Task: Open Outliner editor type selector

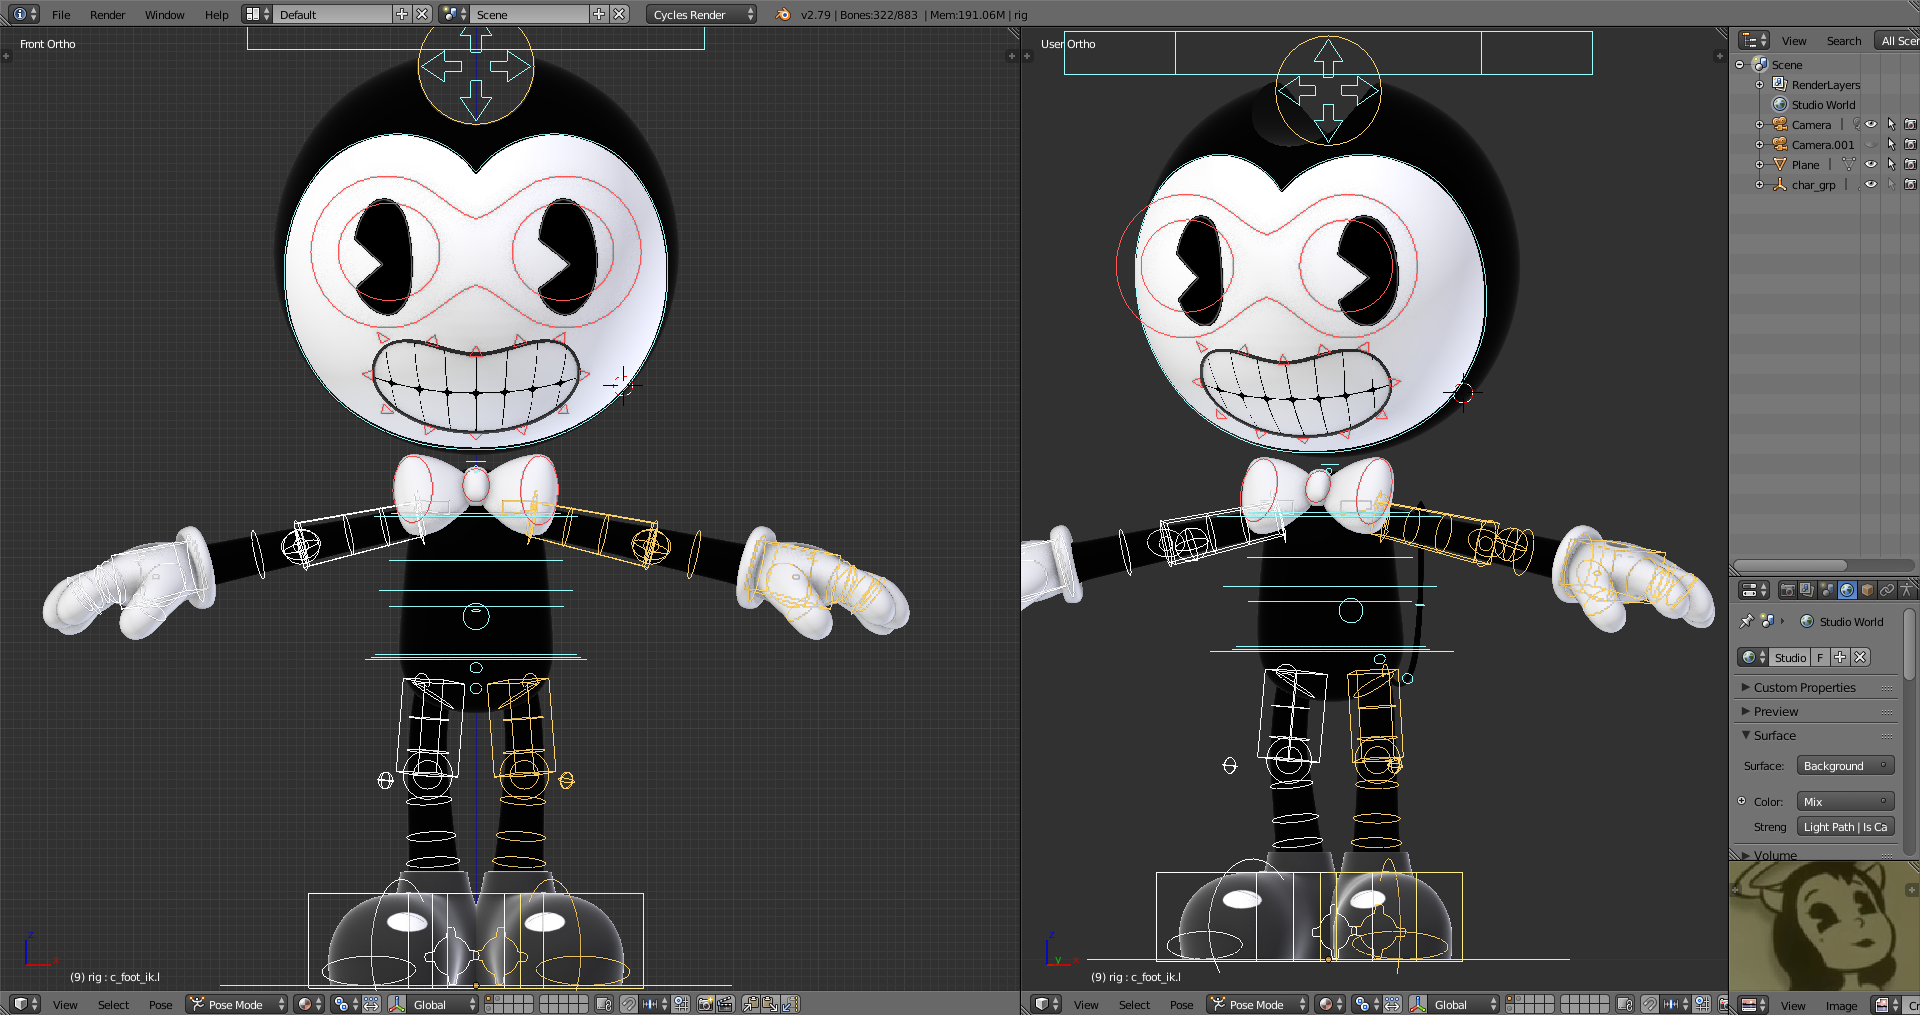Action: (1754, 40)
